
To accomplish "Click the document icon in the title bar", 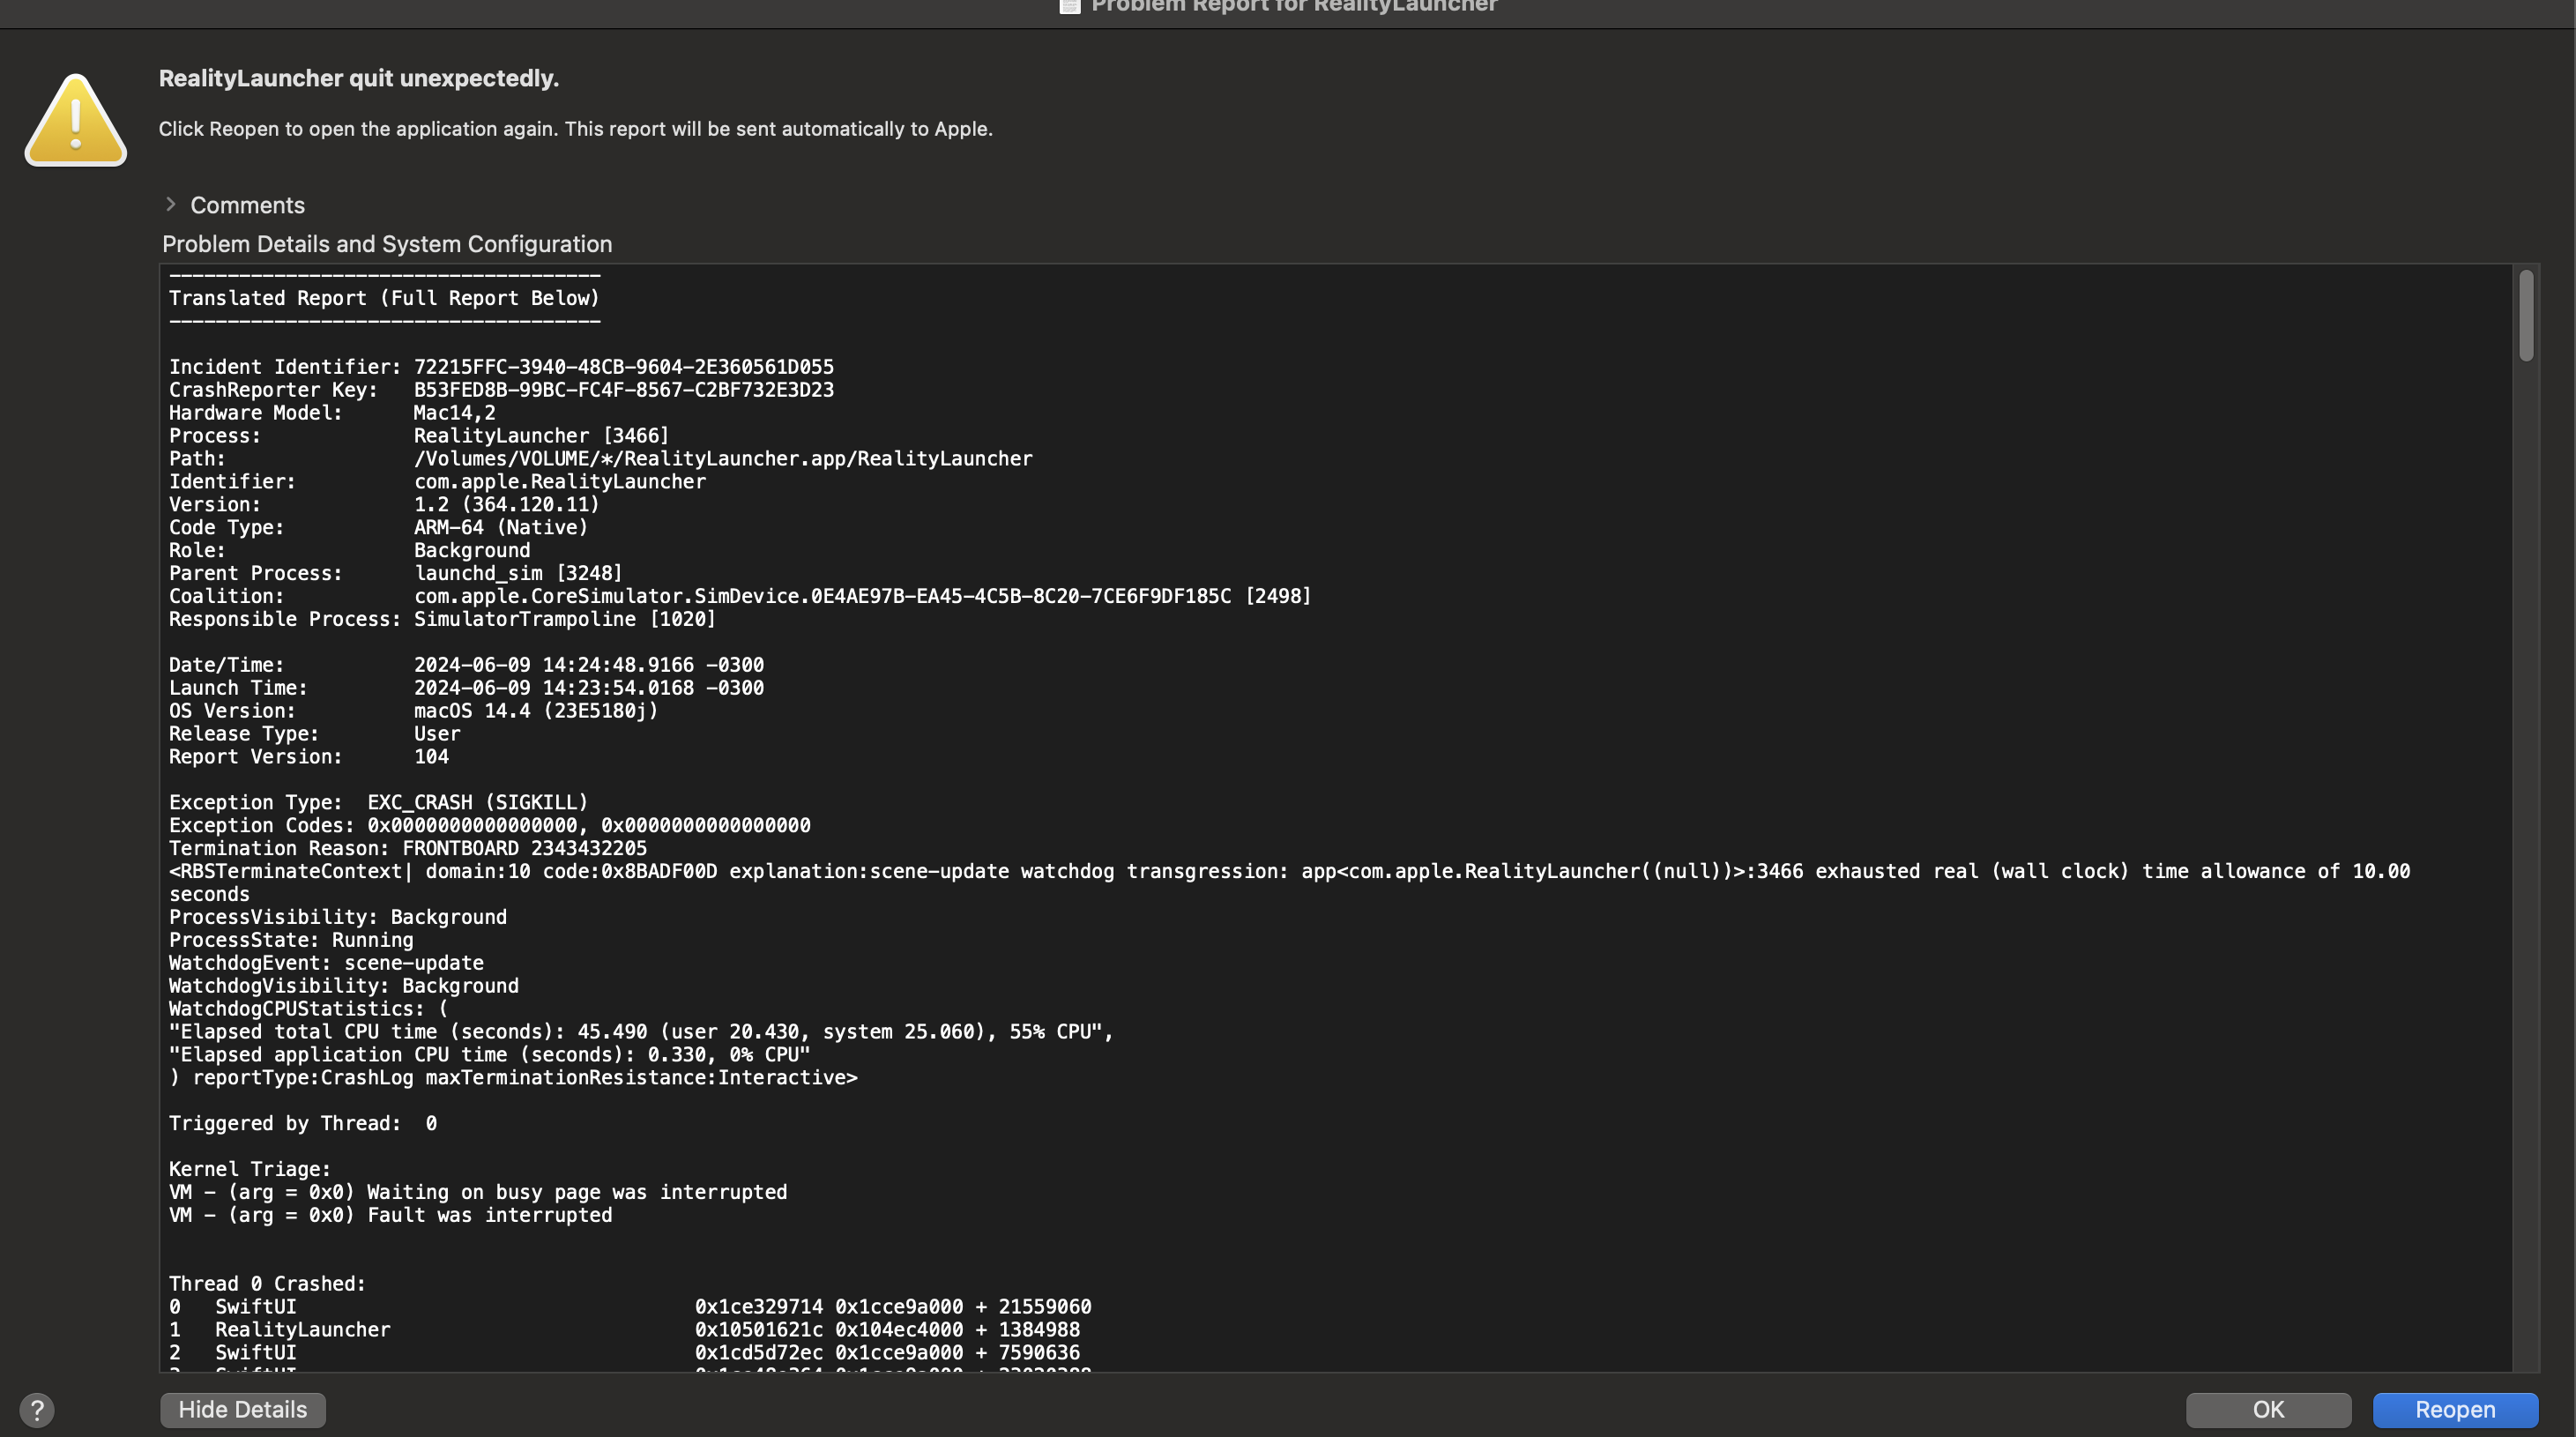I will (x=1070, y=6).
